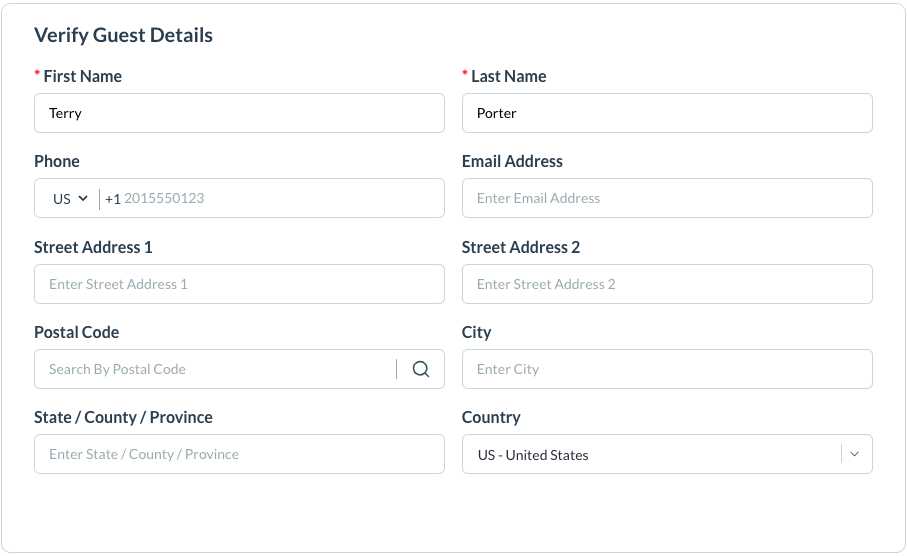Screen dimensions: 907x556
Task: Click the Enter State / County / Province field
Action: click(x=239, y=454)
